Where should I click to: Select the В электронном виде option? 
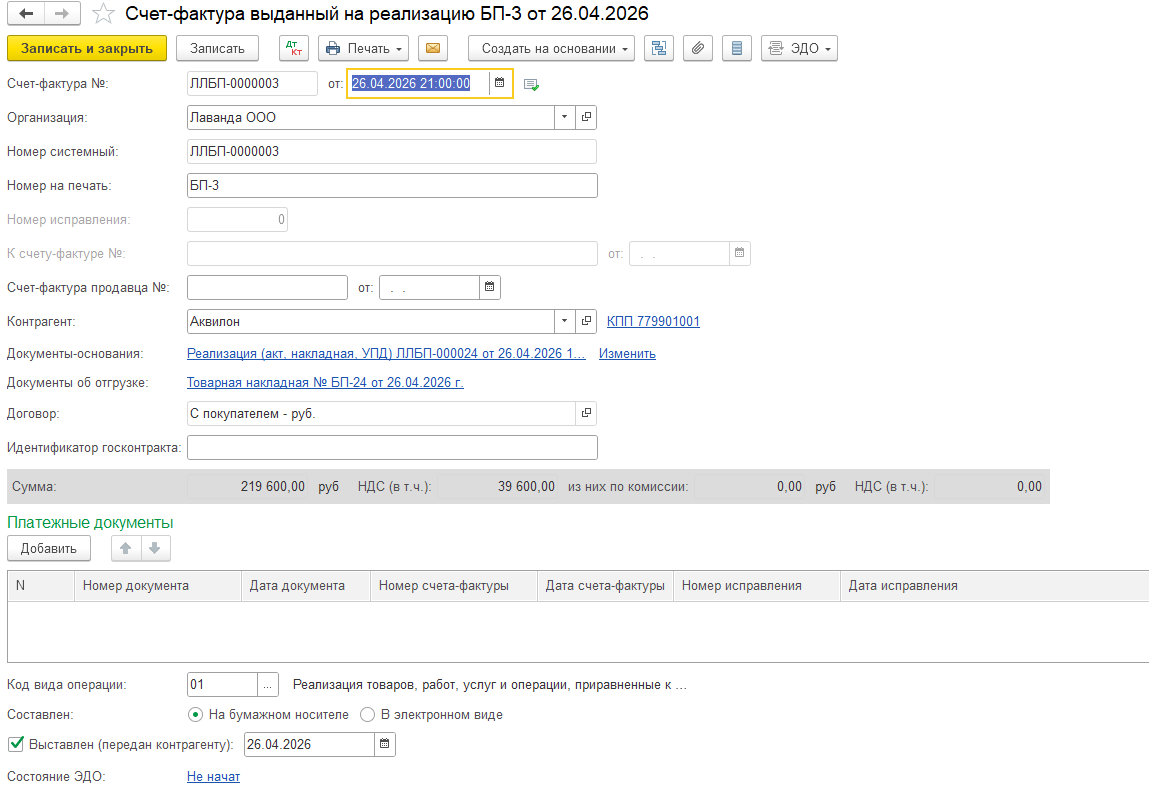coord(367,714)
